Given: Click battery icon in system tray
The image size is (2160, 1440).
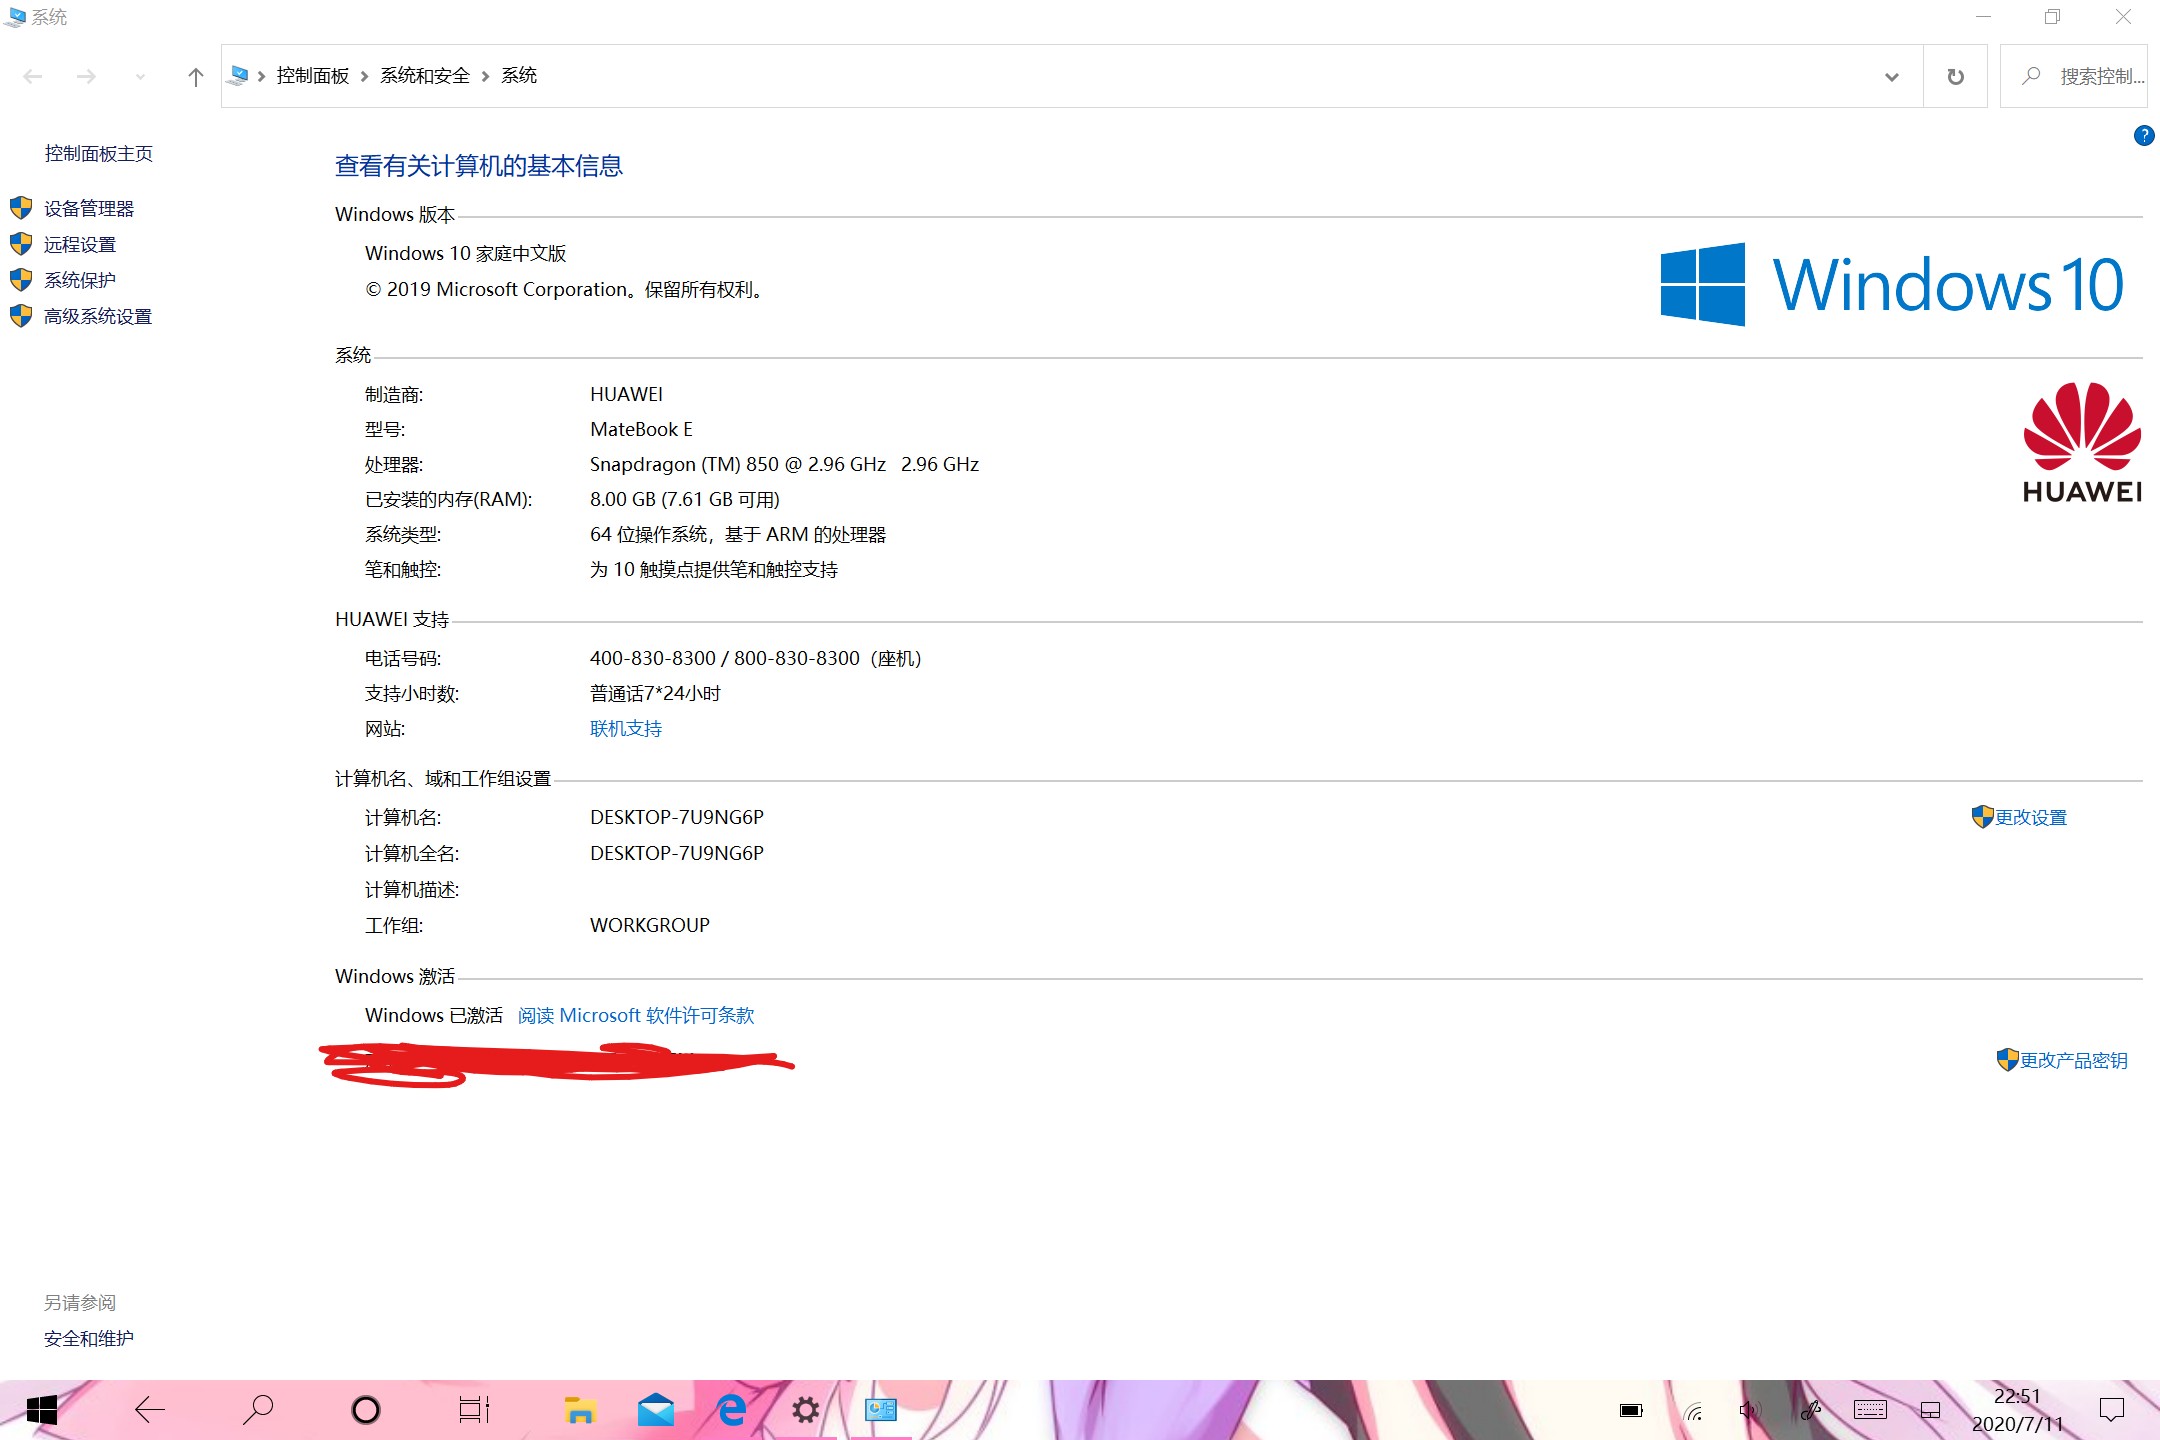Looking at the screenshot, I should 1631,1411.
